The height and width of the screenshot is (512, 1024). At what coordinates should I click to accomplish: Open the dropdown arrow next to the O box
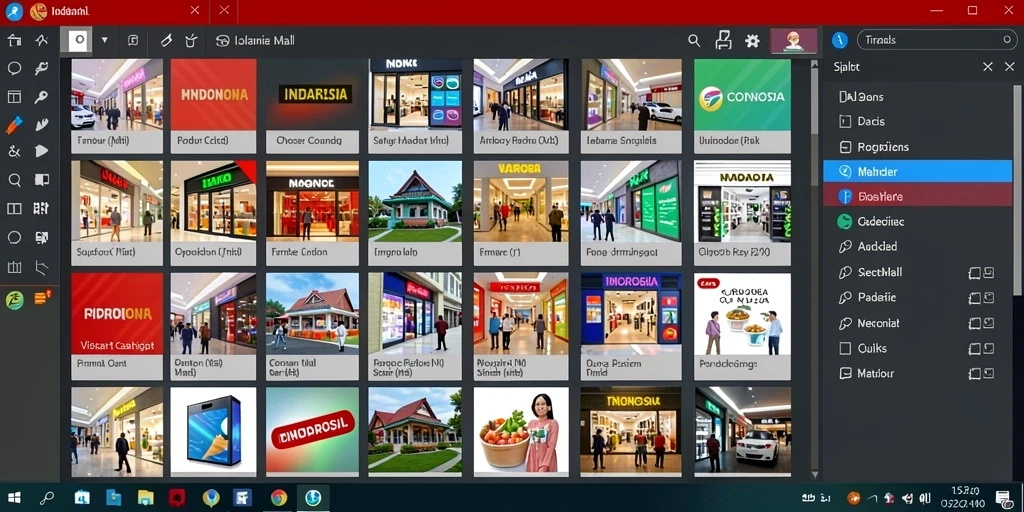coord(104,40)
